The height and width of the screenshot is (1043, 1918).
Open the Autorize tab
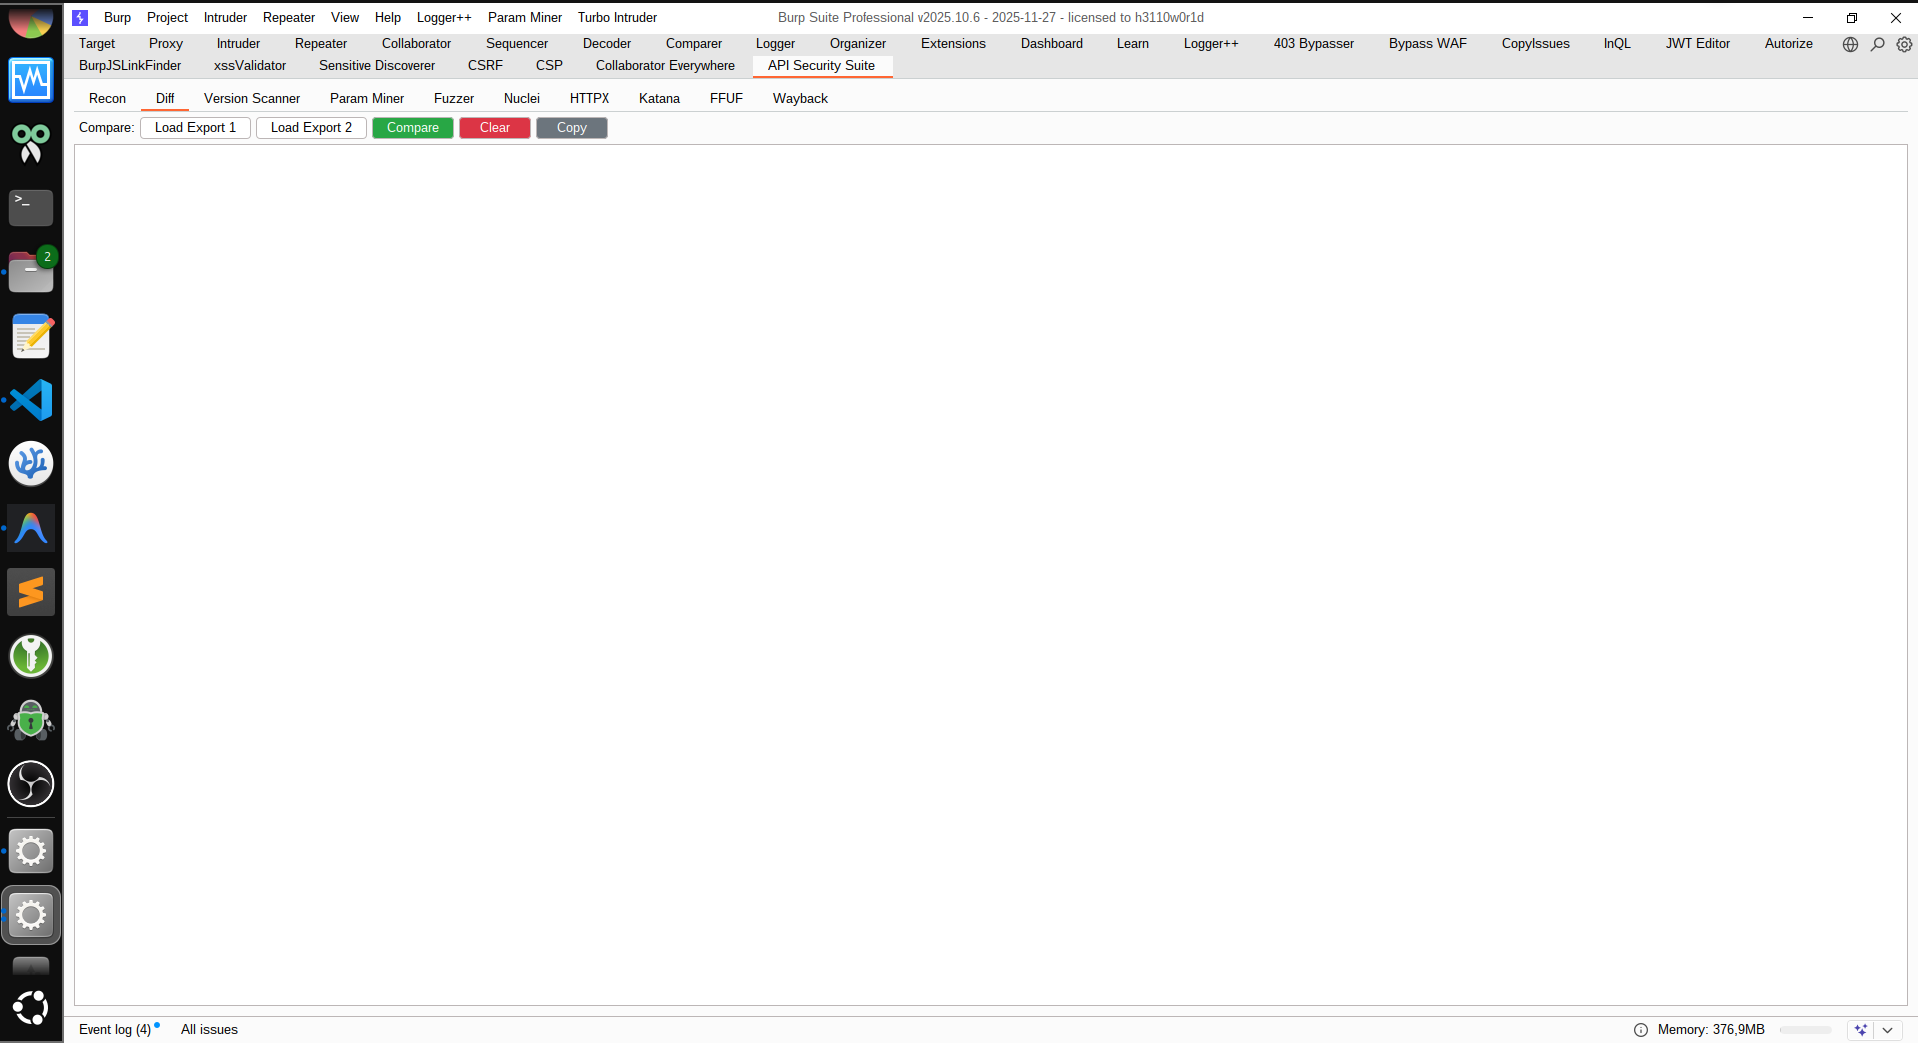click(x=1789, y=44)
